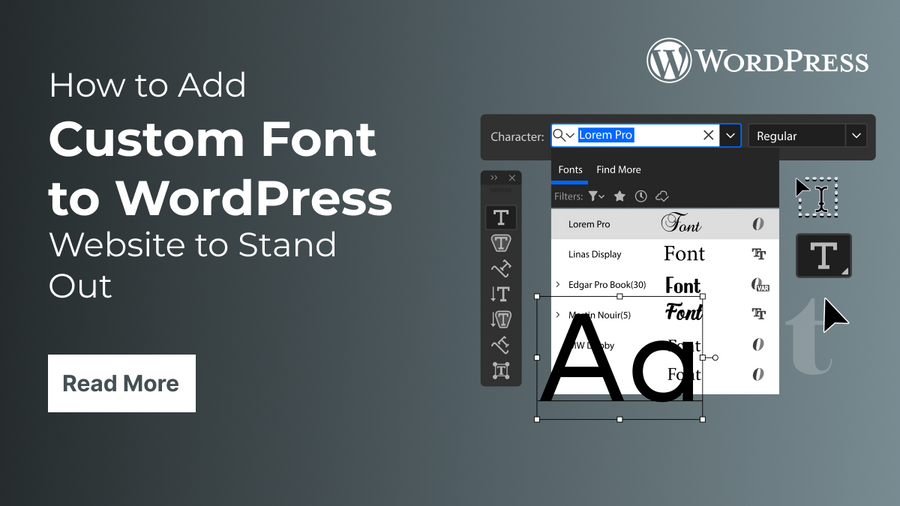Toggle the cloud activated fonts filter
900x506 pixels.
661,197
